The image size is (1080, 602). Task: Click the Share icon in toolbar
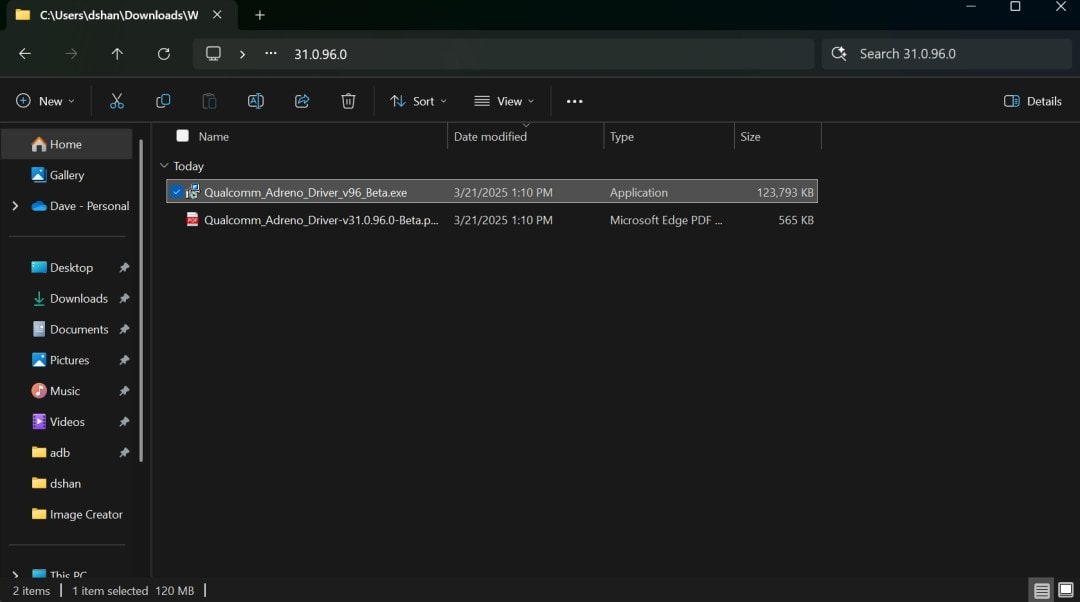pos(302,101)
